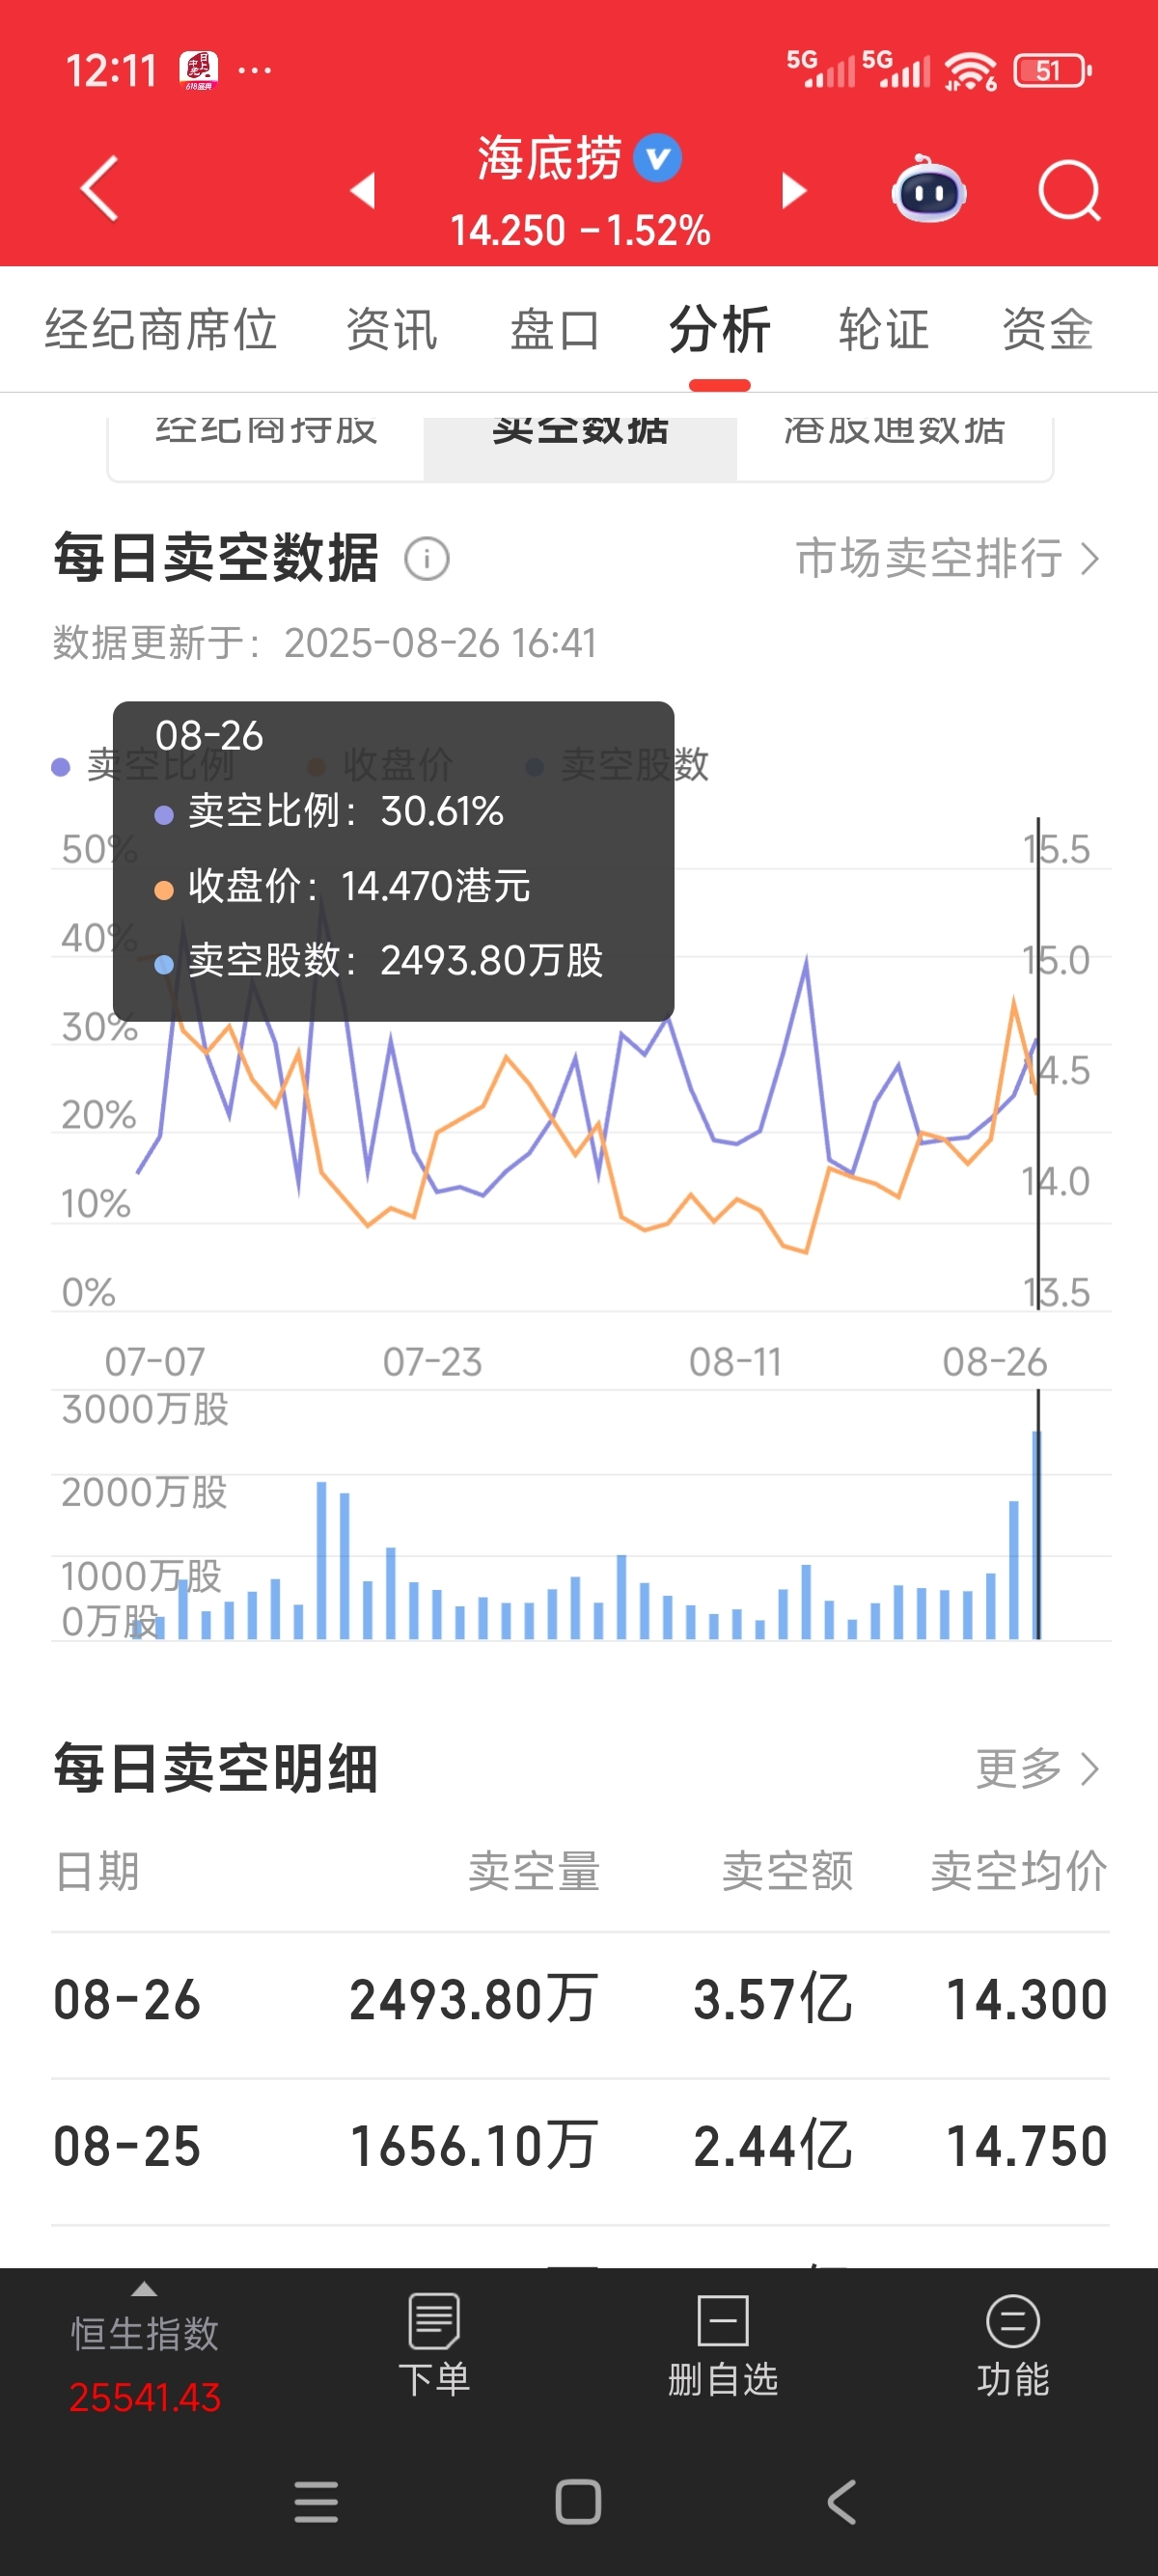Screen dimensions: 1158x2576
Task: Open the robot AI assistant
Action: pos(928,188)
